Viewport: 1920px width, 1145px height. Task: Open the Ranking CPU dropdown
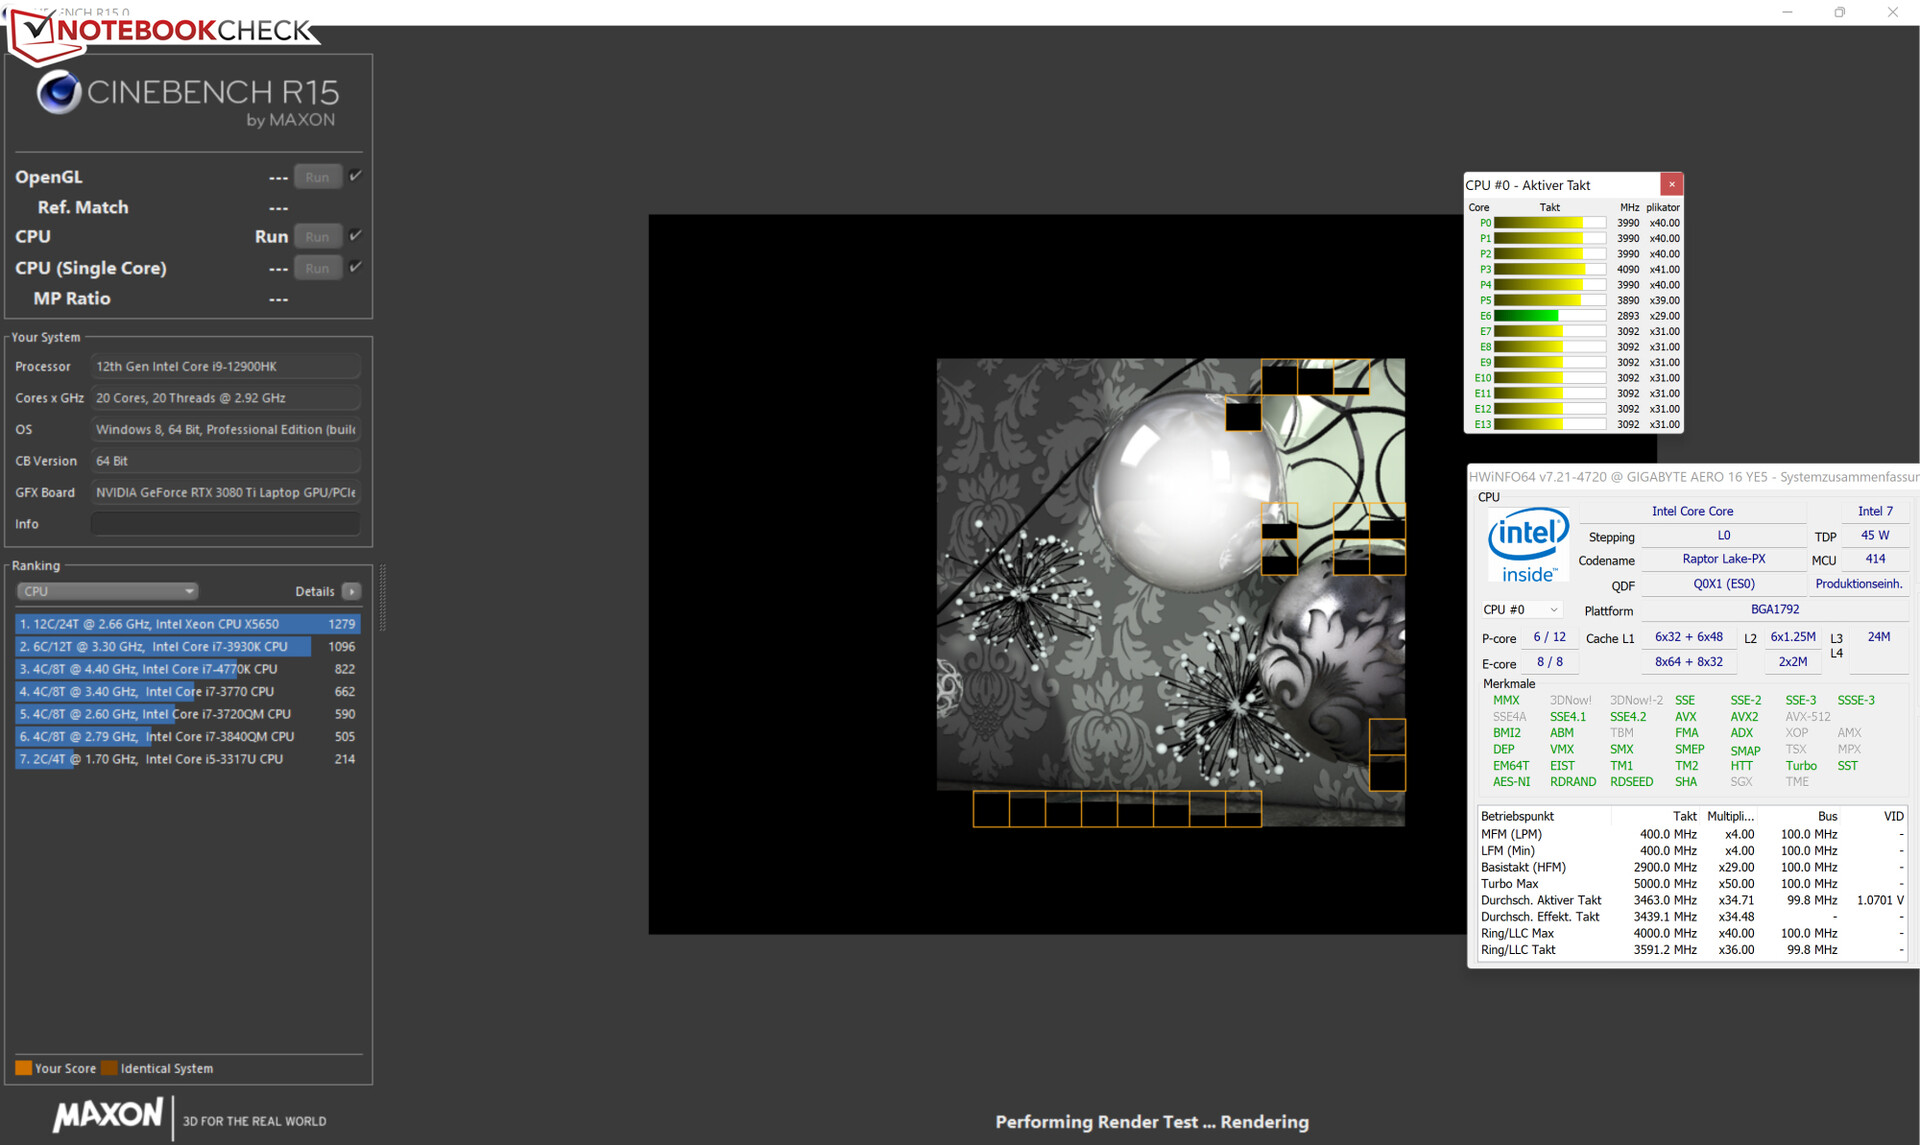pyautogui.click(x=106, y=591)
